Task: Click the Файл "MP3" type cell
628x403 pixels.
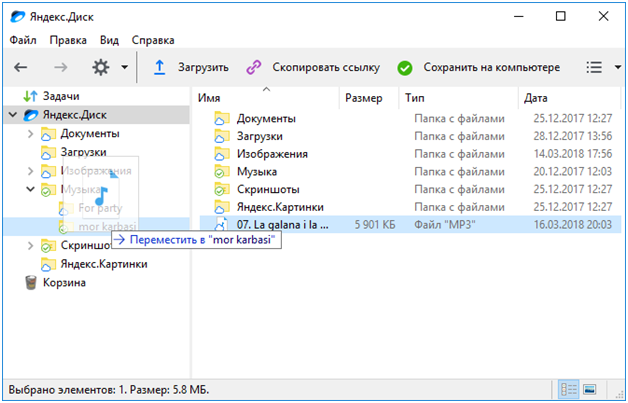Action: pos(445,225)
